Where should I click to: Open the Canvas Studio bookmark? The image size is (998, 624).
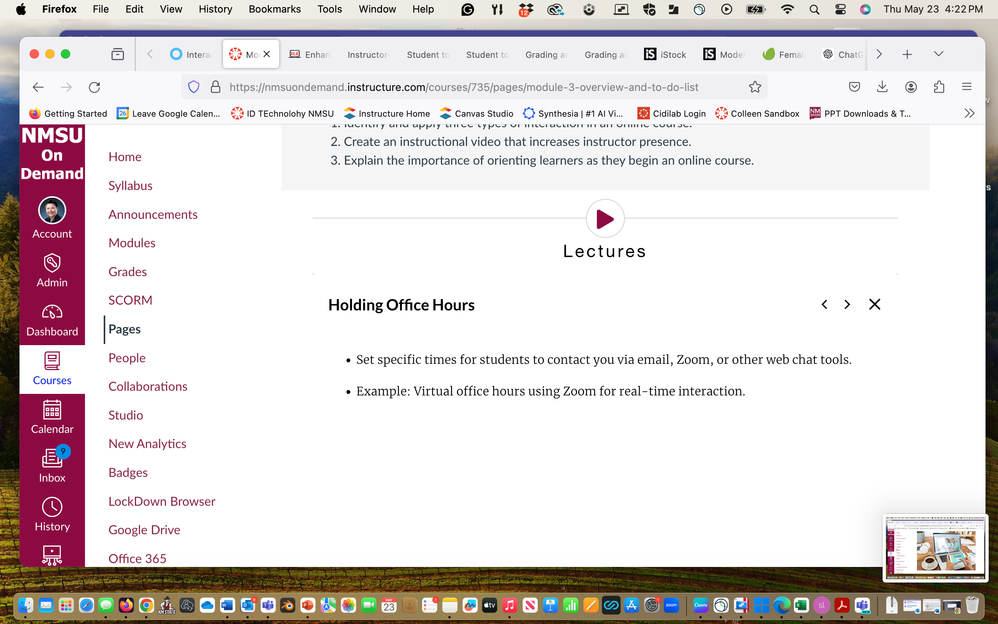pyautogui.click(x=476, y=113)
